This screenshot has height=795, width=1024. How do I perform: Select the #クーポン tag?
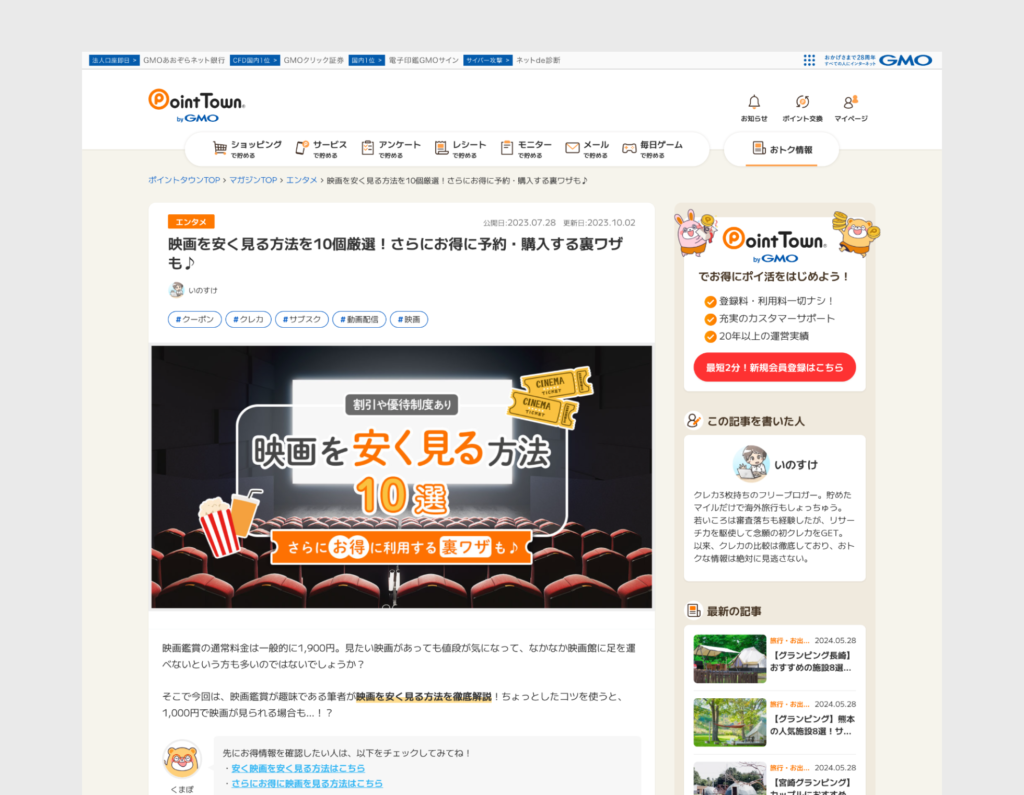point(195,319)
